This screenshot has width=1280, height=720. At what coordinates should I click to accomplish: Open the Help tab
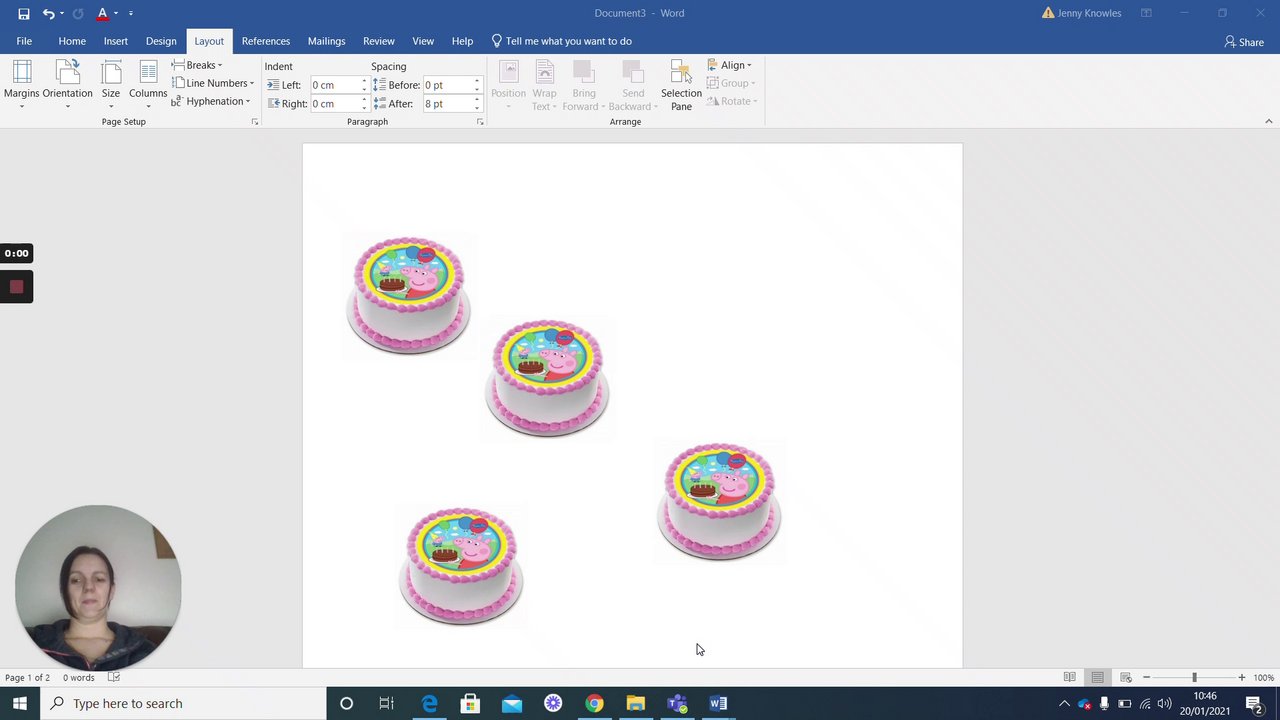[x=462, y=41]
